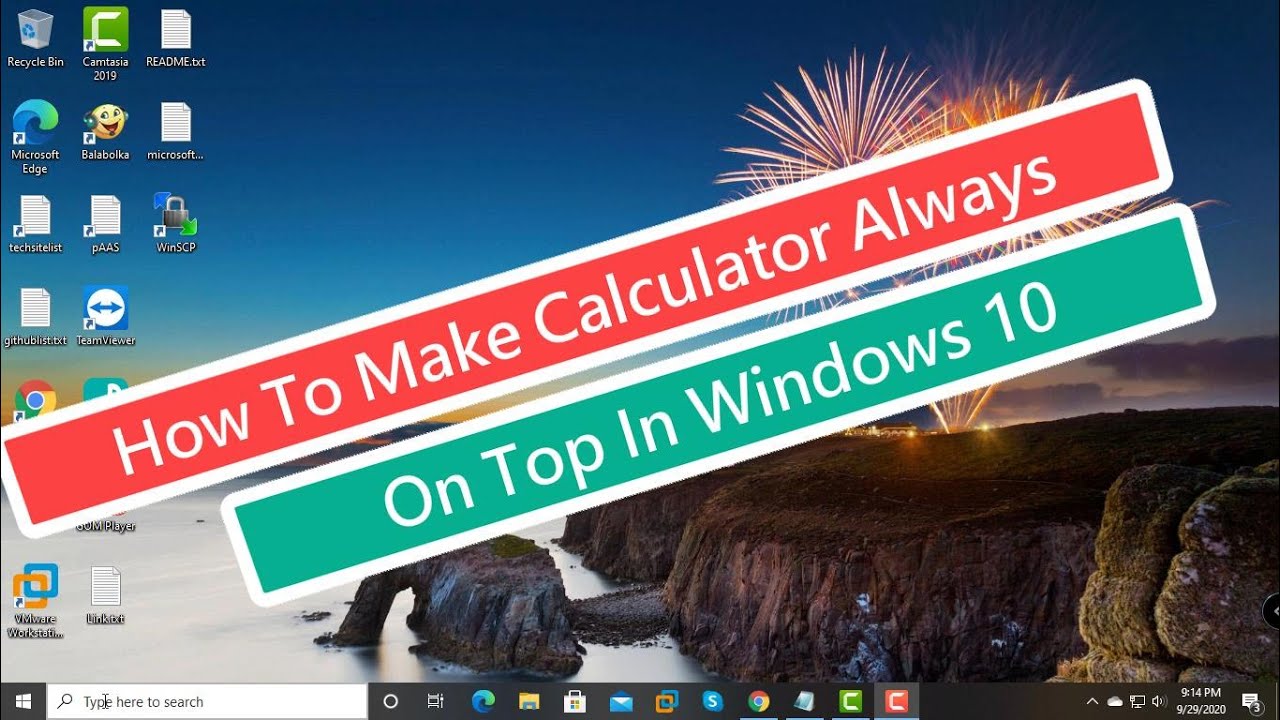This screenshot has height=720, width=1280.
Task: Switch to the green Camtasia taskbar icon
Action: (x=851, y=701)
